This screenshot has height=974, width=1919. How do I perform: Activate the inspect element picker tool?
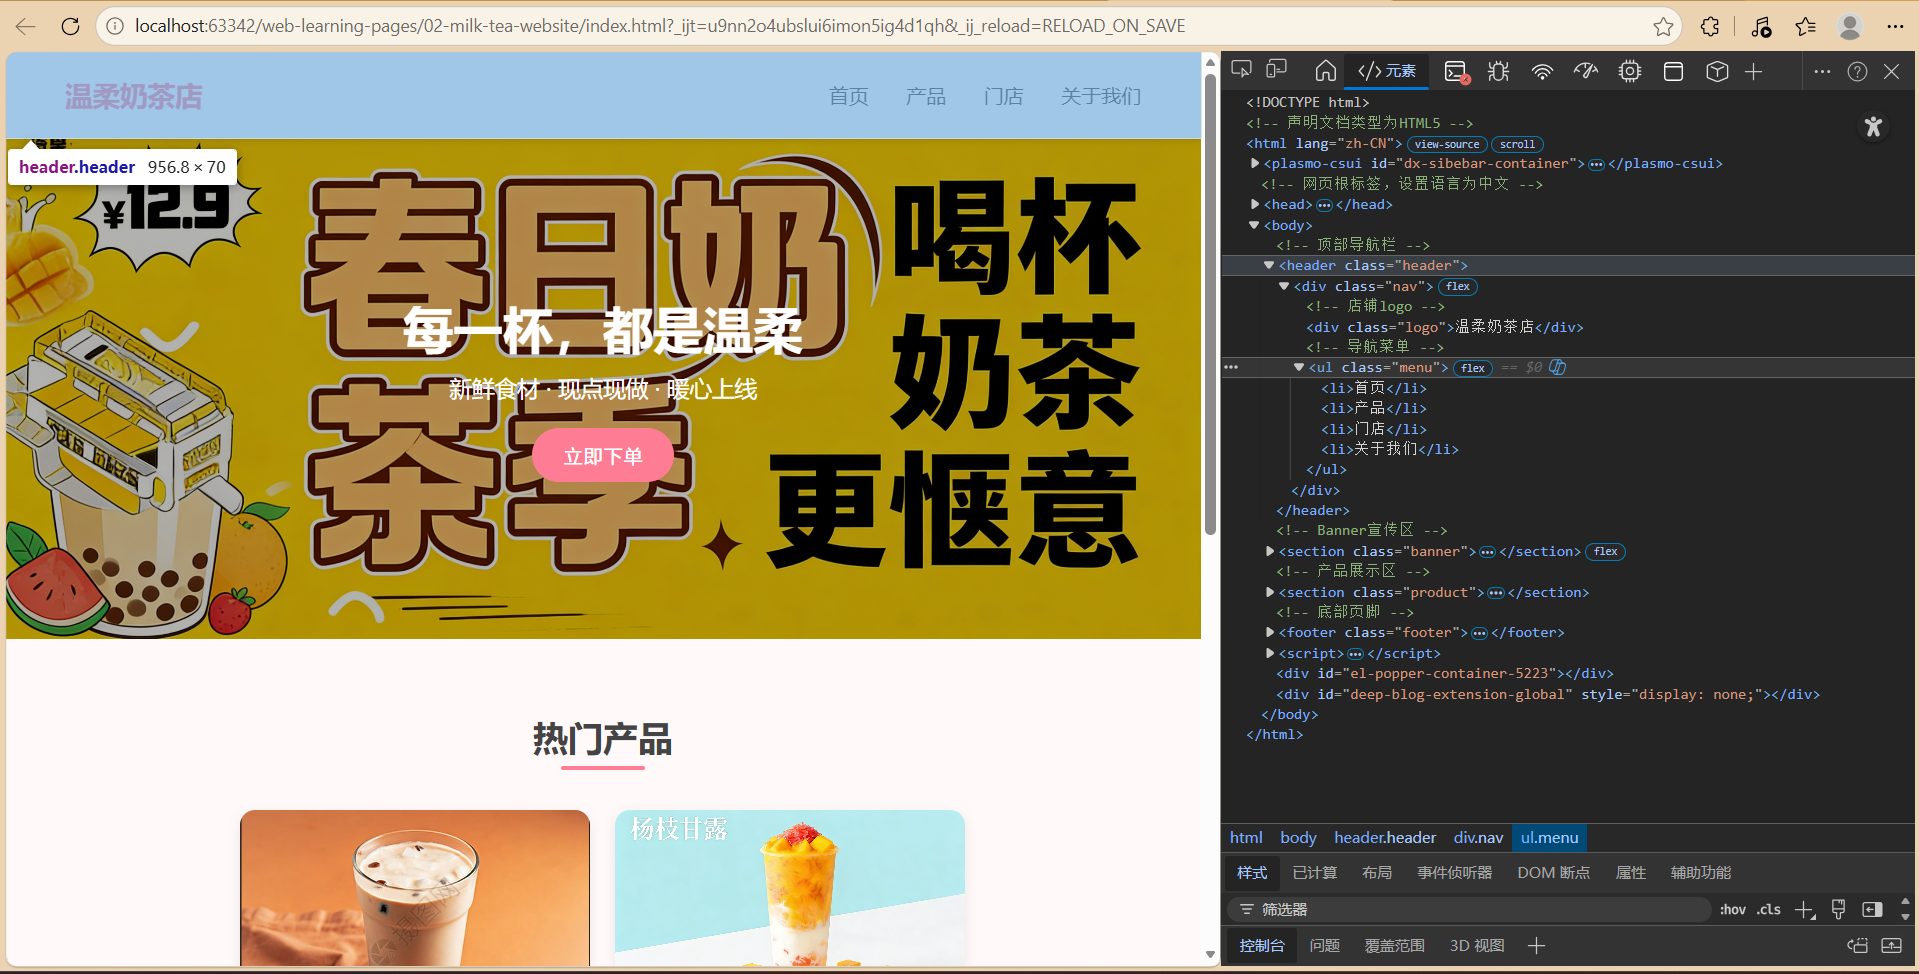pyautogui.click(x=1241, y=70)
